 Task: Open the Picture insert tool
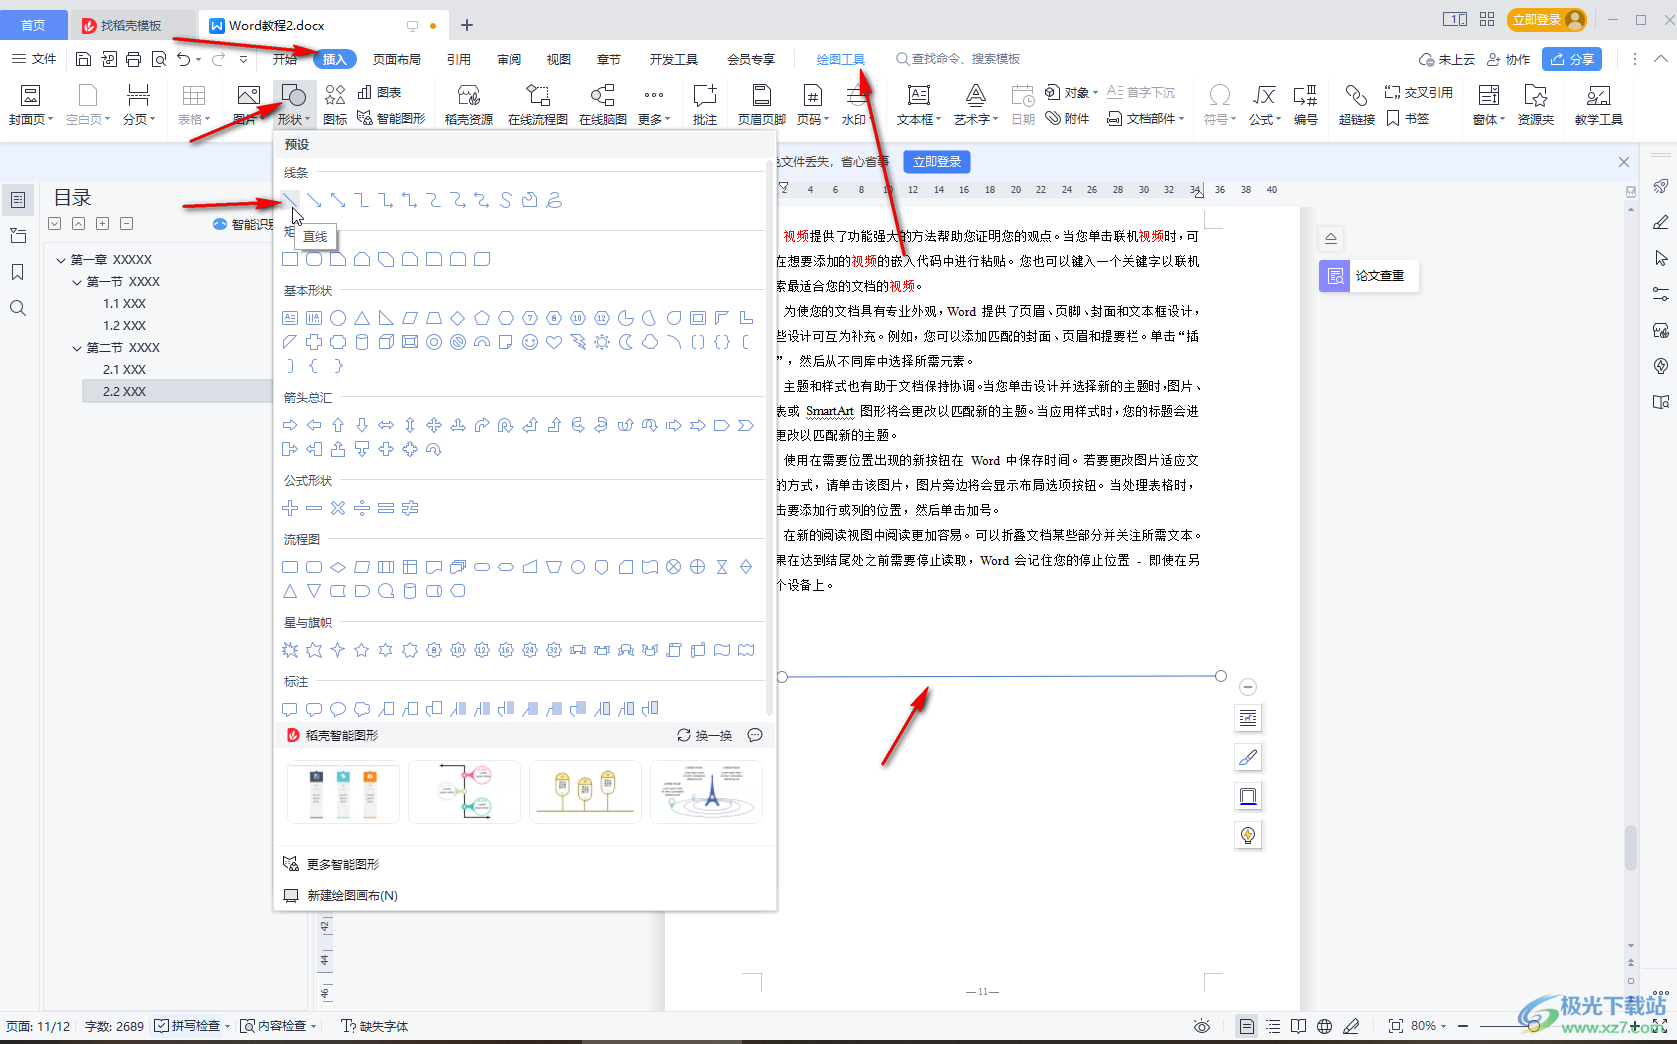[x=246, y=105]
